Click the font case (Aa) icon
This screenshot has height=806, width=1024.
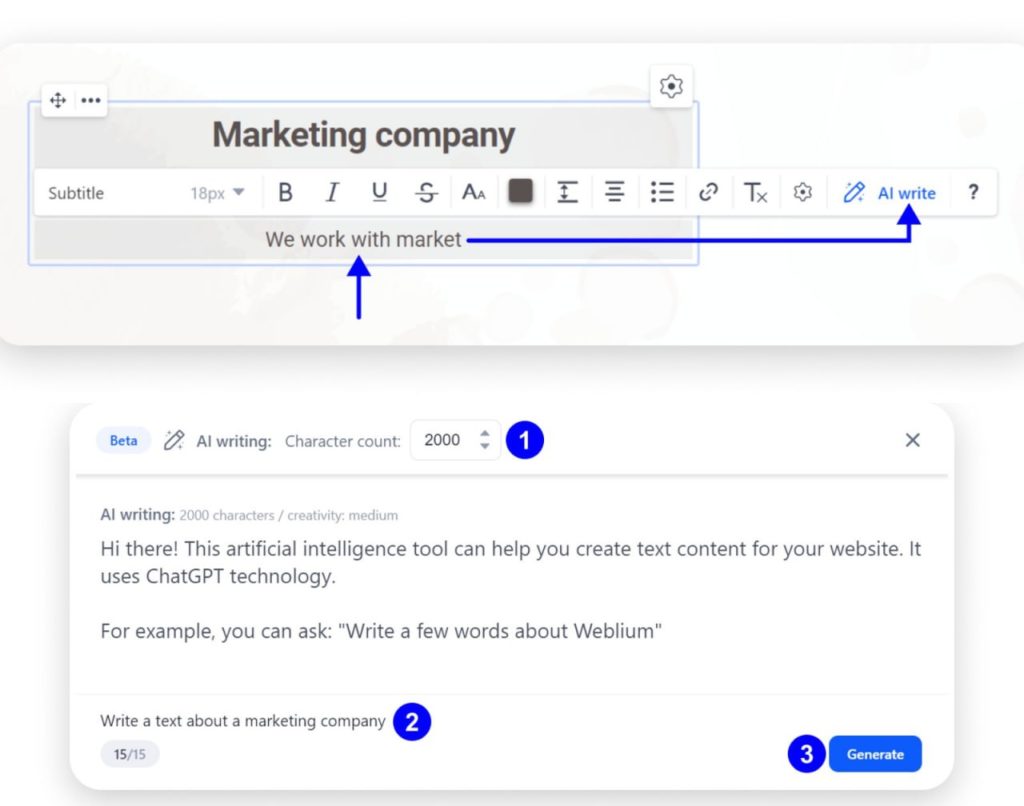tap(473, 192)
